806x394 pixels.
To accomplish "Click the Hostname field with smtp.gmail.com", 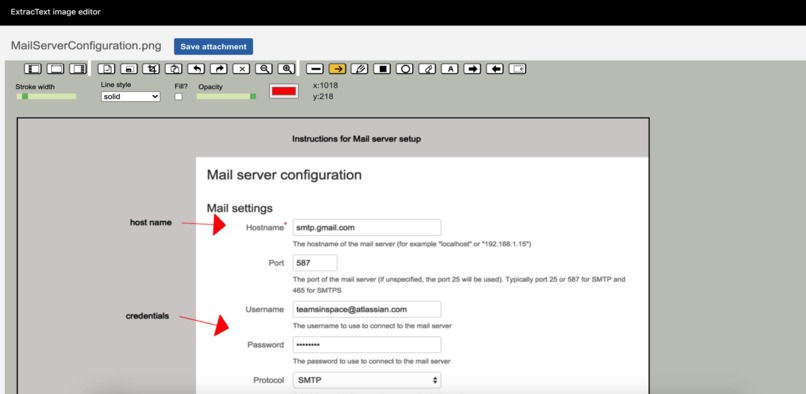I will coord(367,227).
